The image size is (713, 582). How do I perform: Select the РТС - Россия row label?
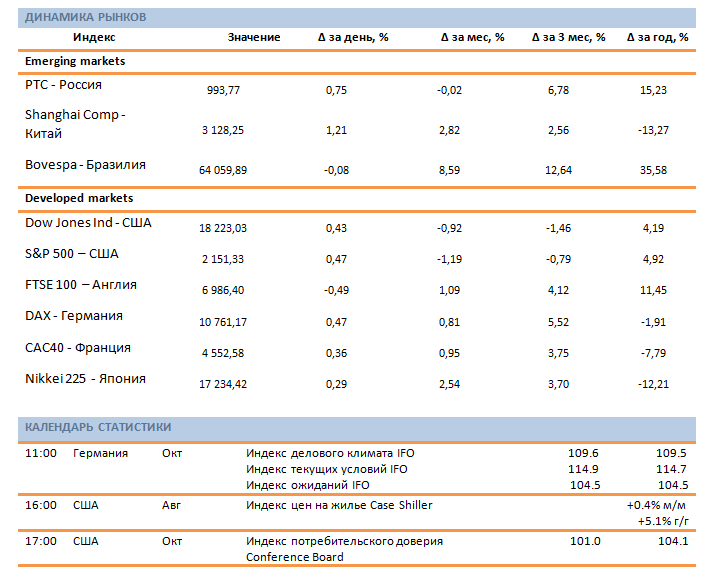pos(63,86)
